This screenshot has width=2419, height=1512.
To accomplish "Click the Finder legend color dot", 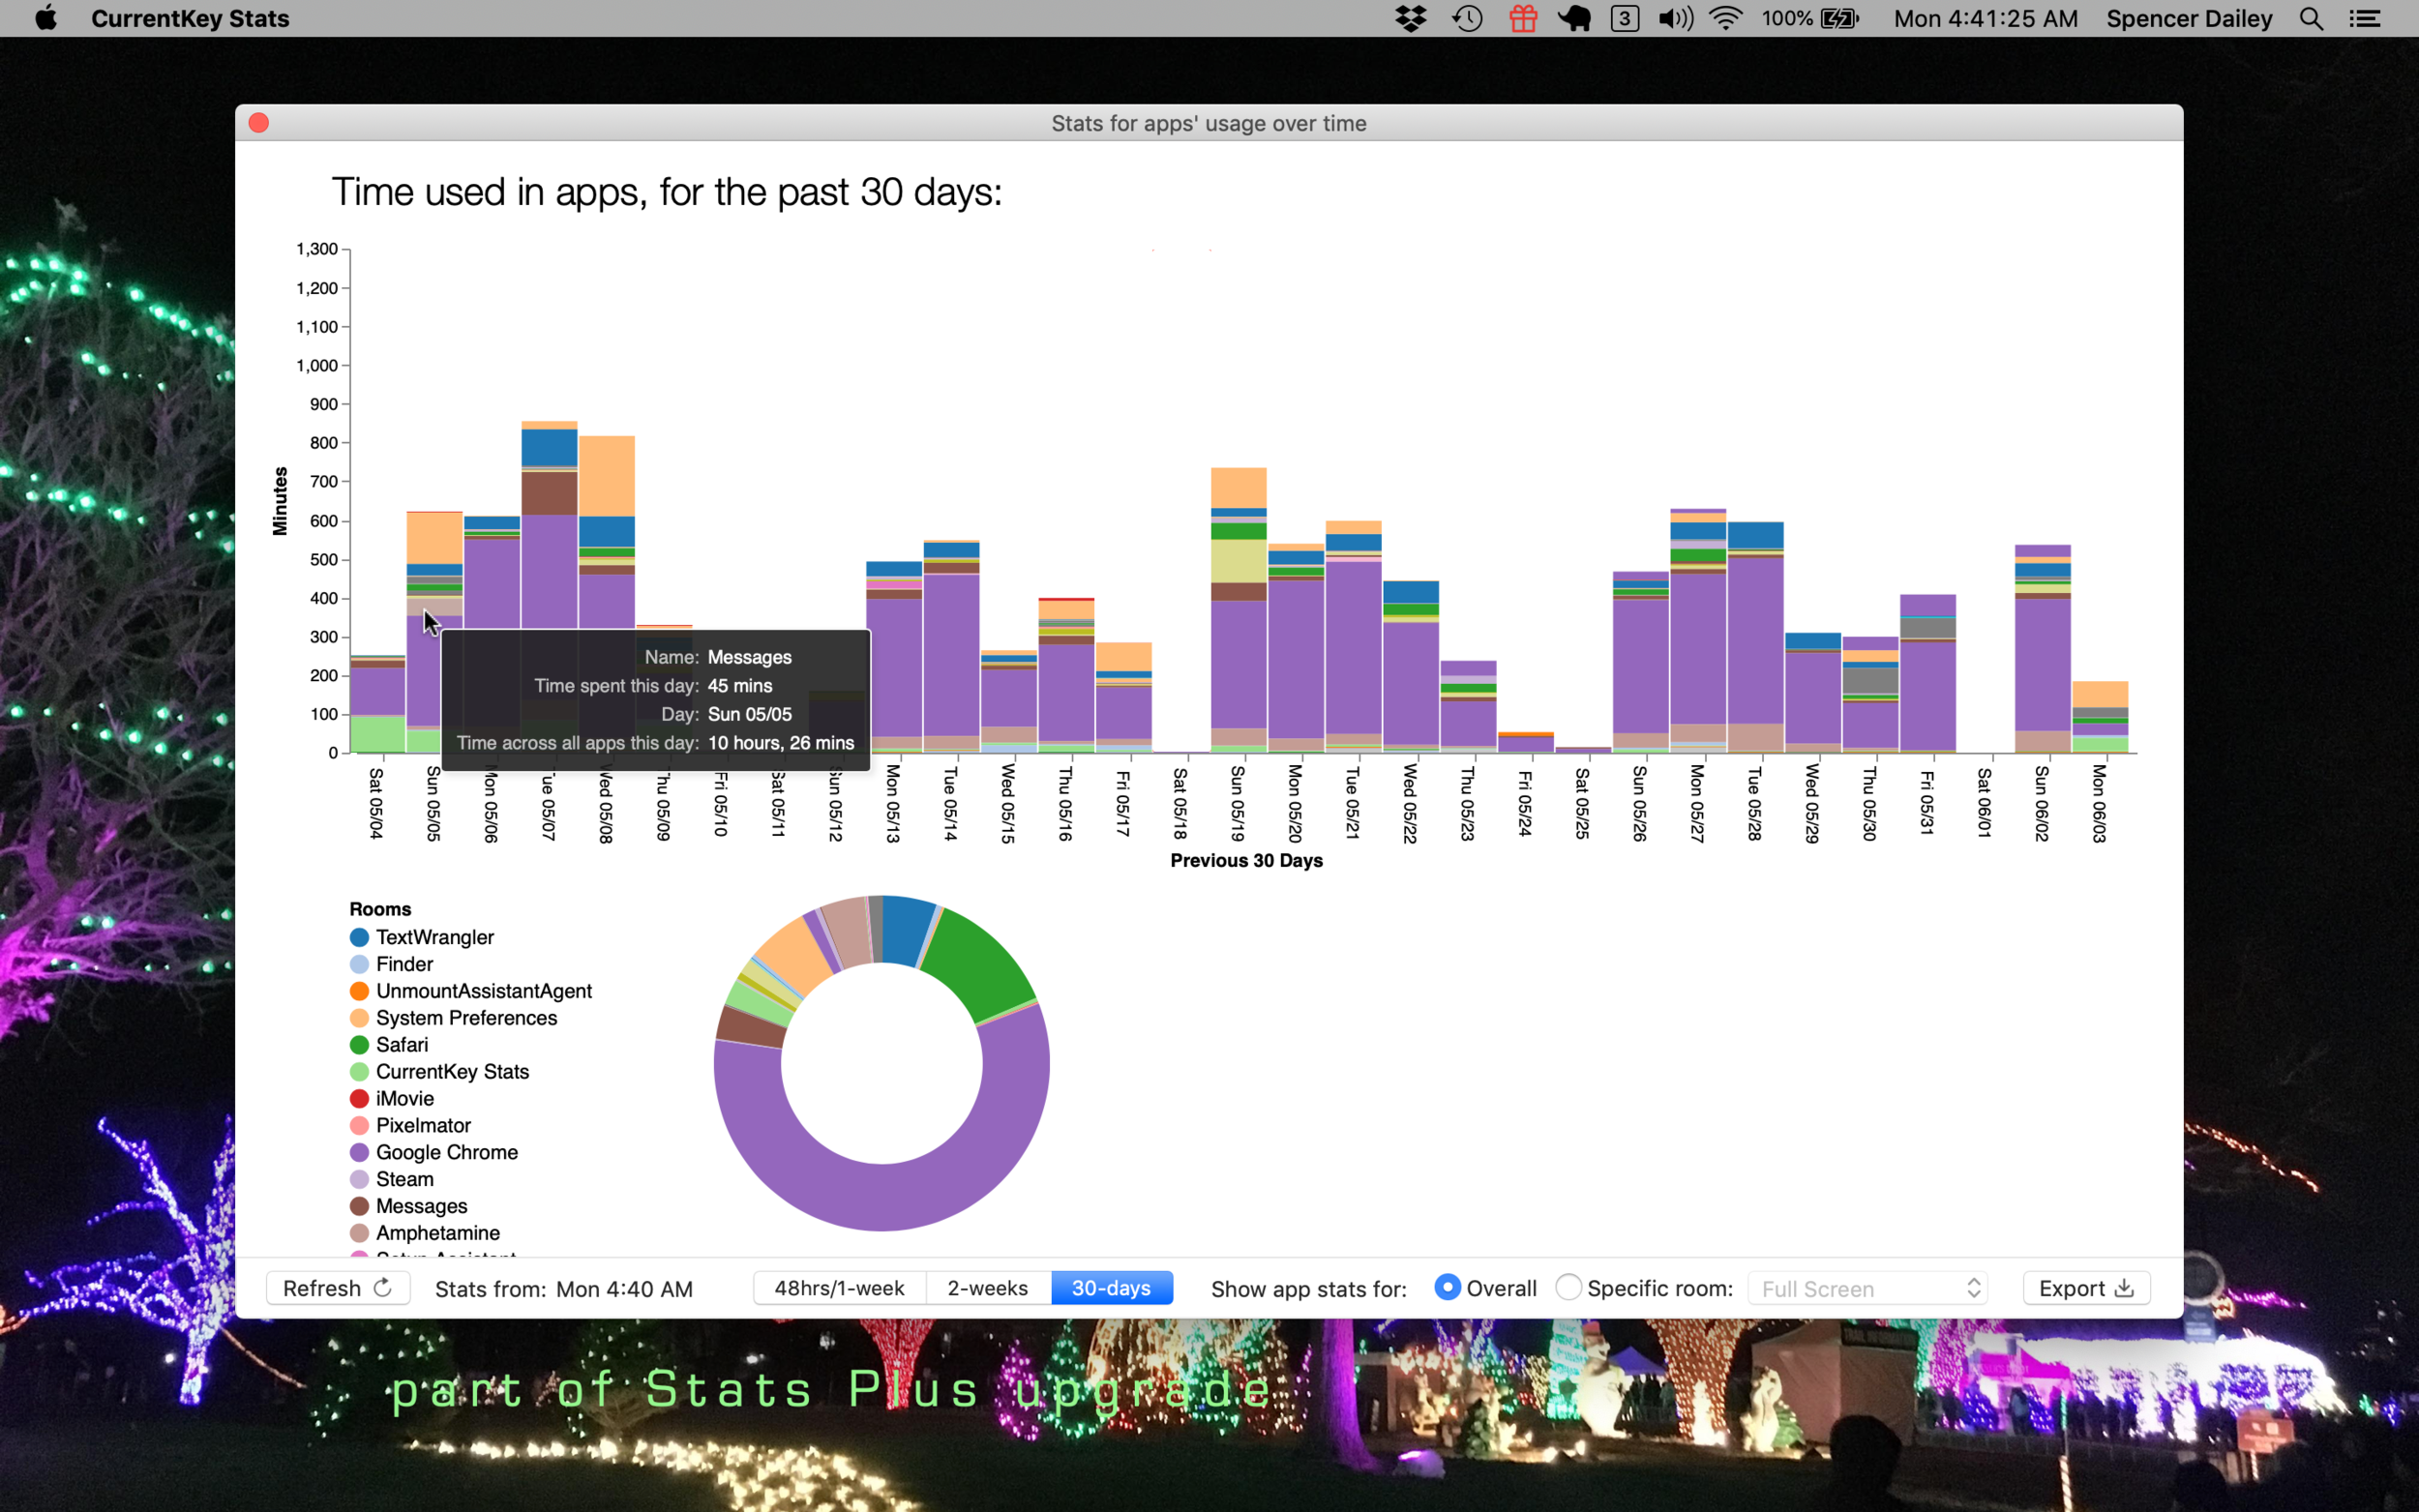I will (x=359, y=964).
